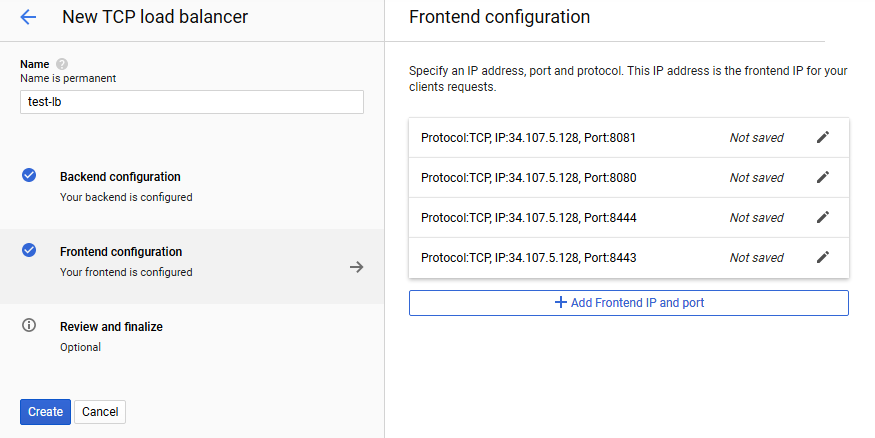The width and height of the screenshot is (875, 438).
Task: Open the Backend configuration section
Action: (x=120, y=177)
